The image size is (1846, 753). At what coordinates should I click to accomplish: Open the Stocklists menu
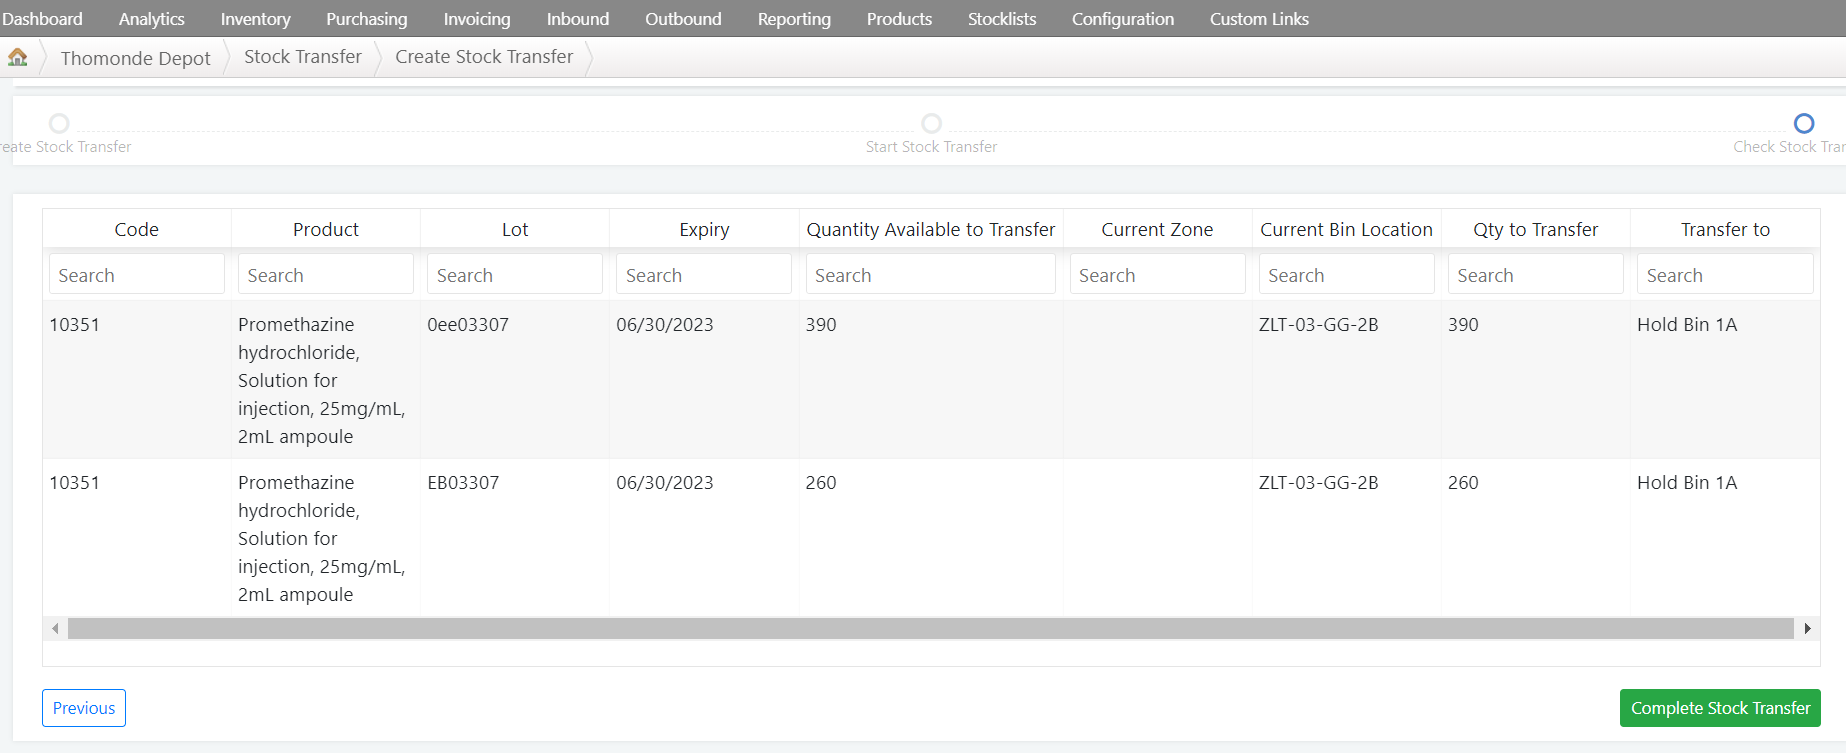coord(1002,19)
